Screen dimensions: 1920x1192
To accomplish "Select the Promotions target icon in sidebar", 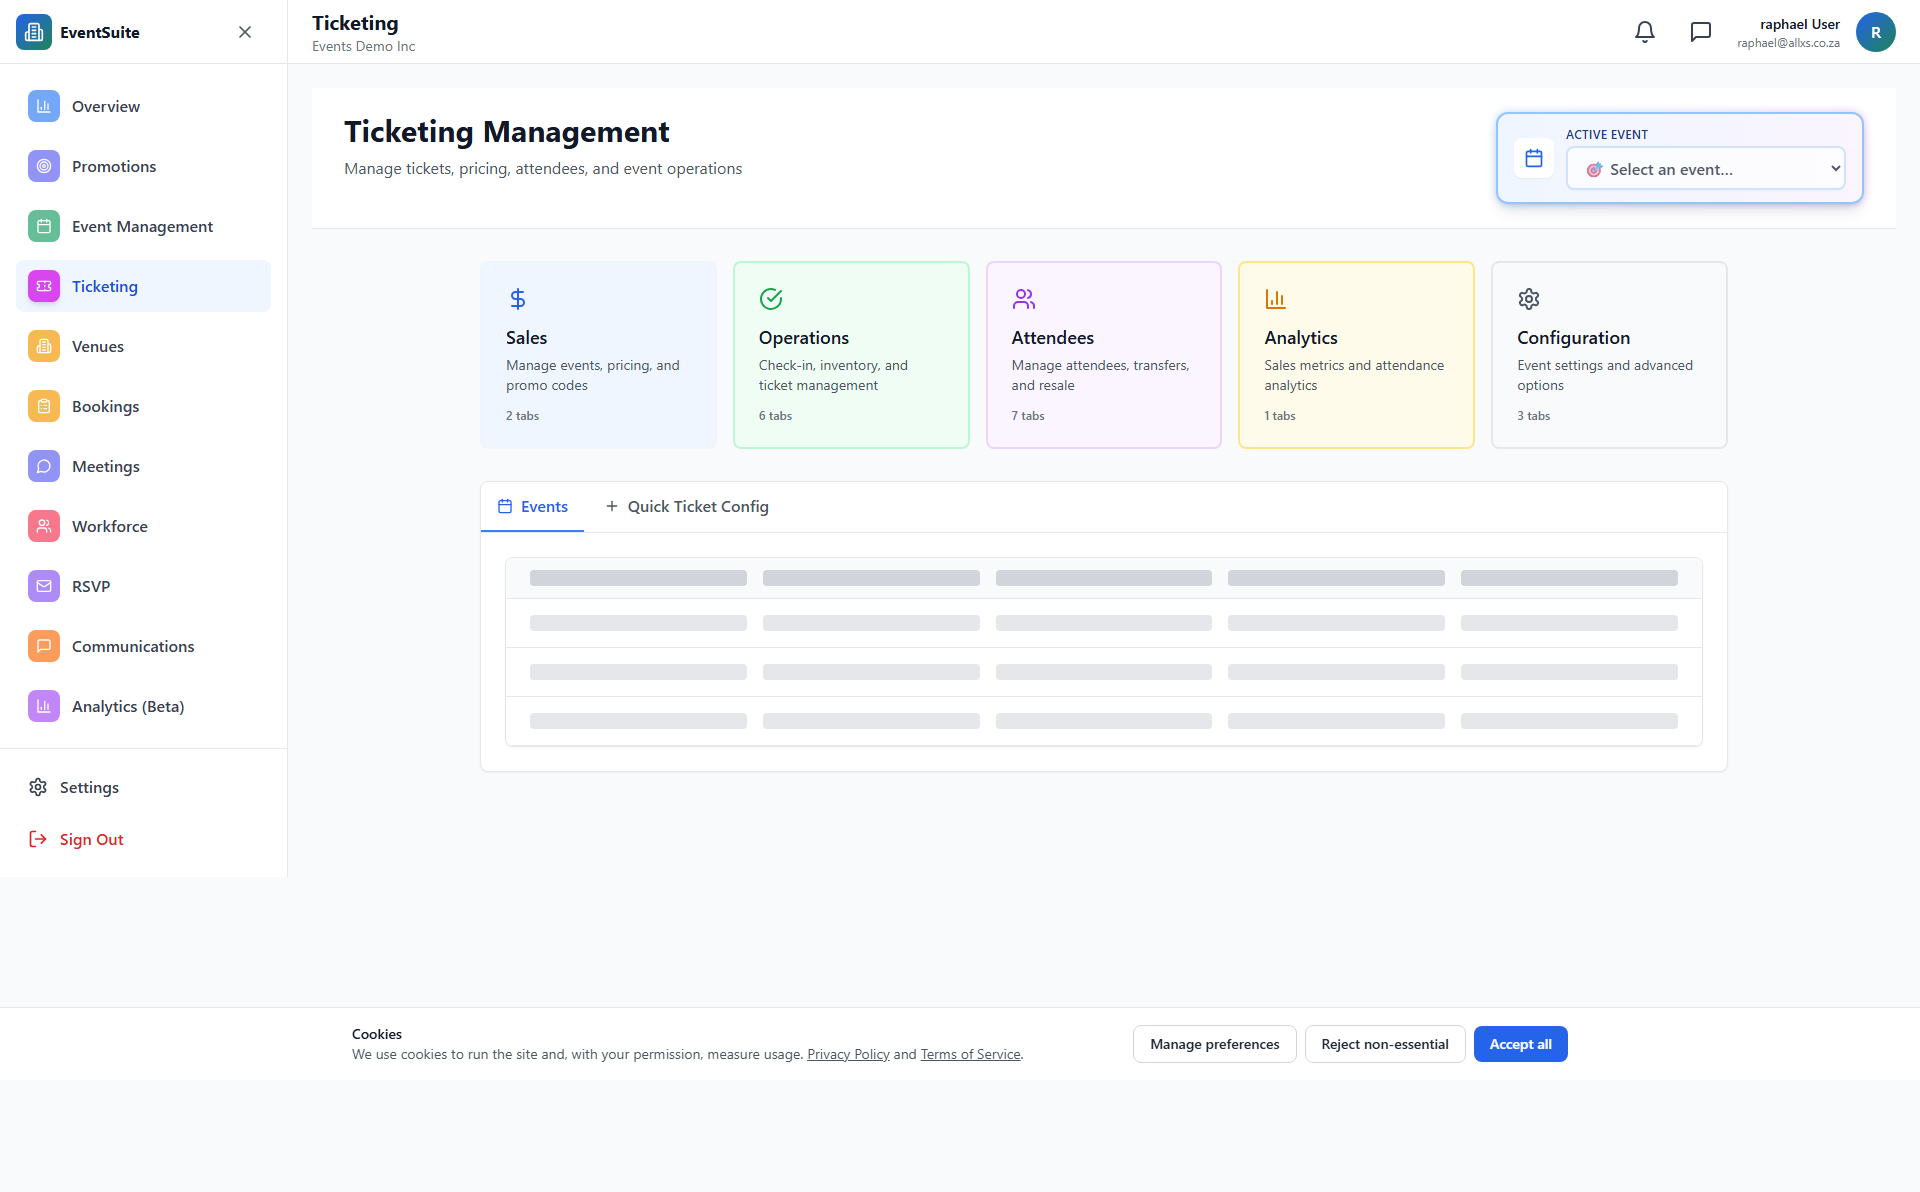I will click(x=43, y=166).
